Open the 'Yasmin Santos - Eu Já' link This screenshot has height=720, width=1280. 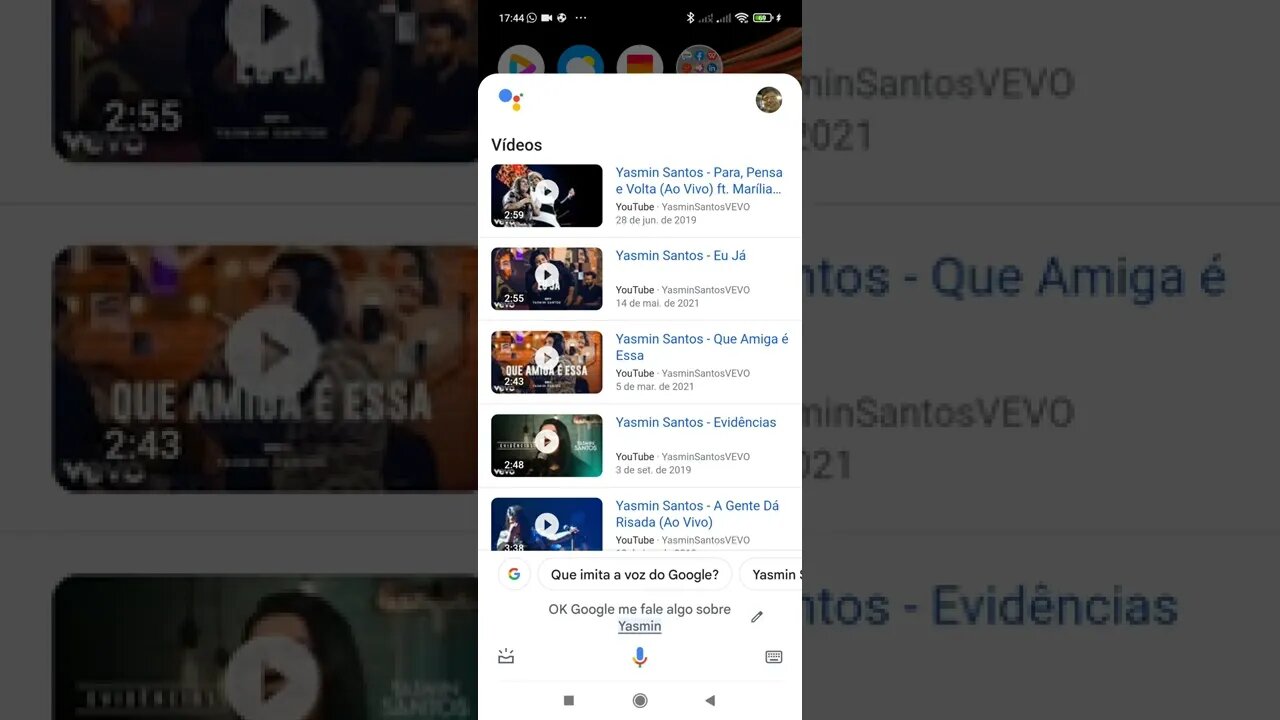pyautogui.click(x=681, y=256)
